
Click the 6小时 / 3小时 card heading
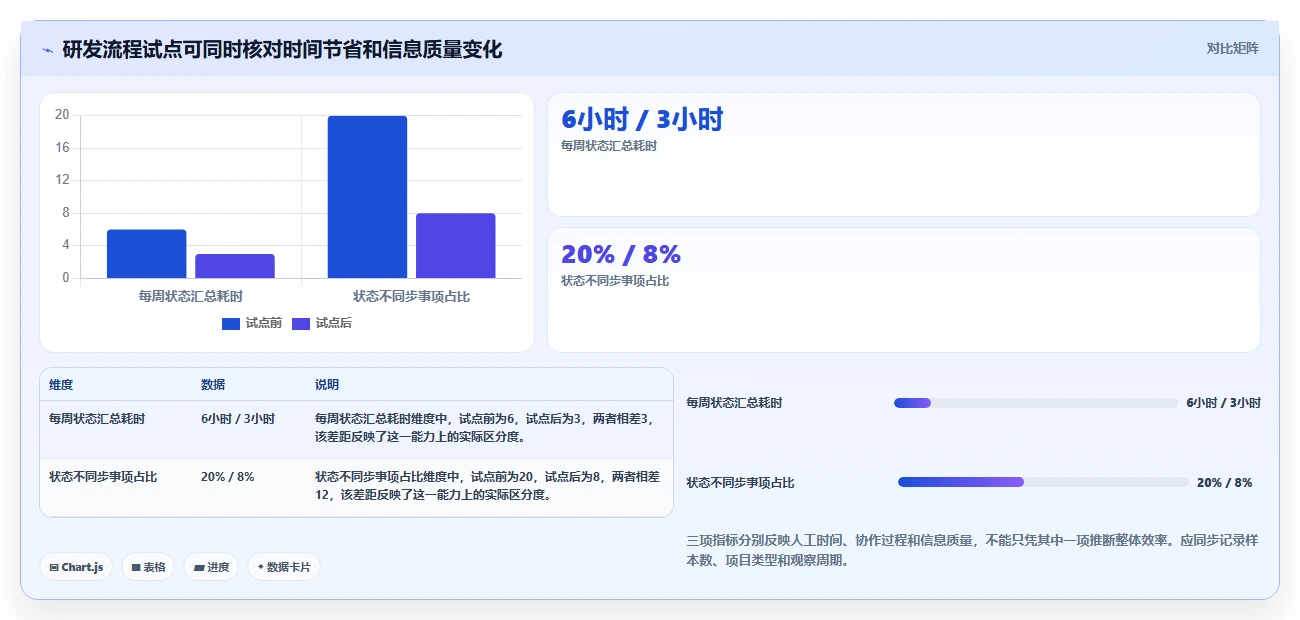pos(642,120)
